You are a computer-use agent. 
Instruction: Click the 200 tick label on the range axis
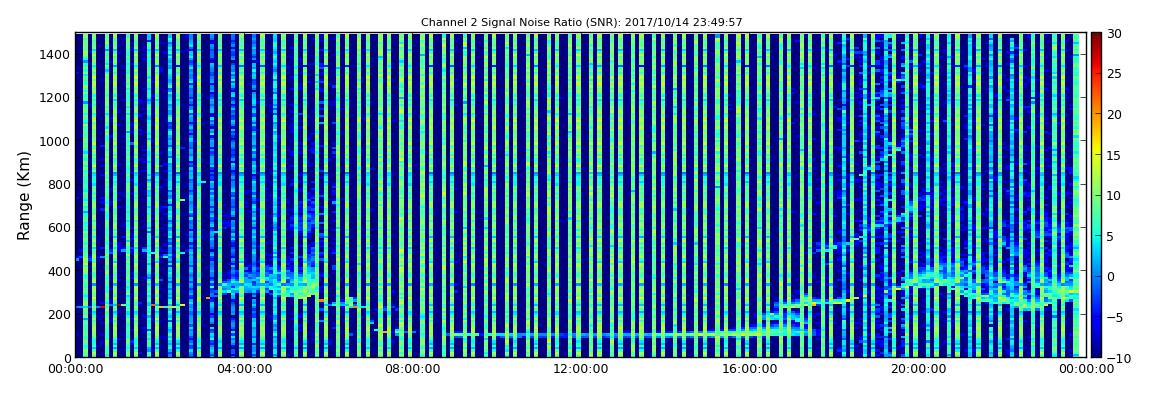point(59,315)
